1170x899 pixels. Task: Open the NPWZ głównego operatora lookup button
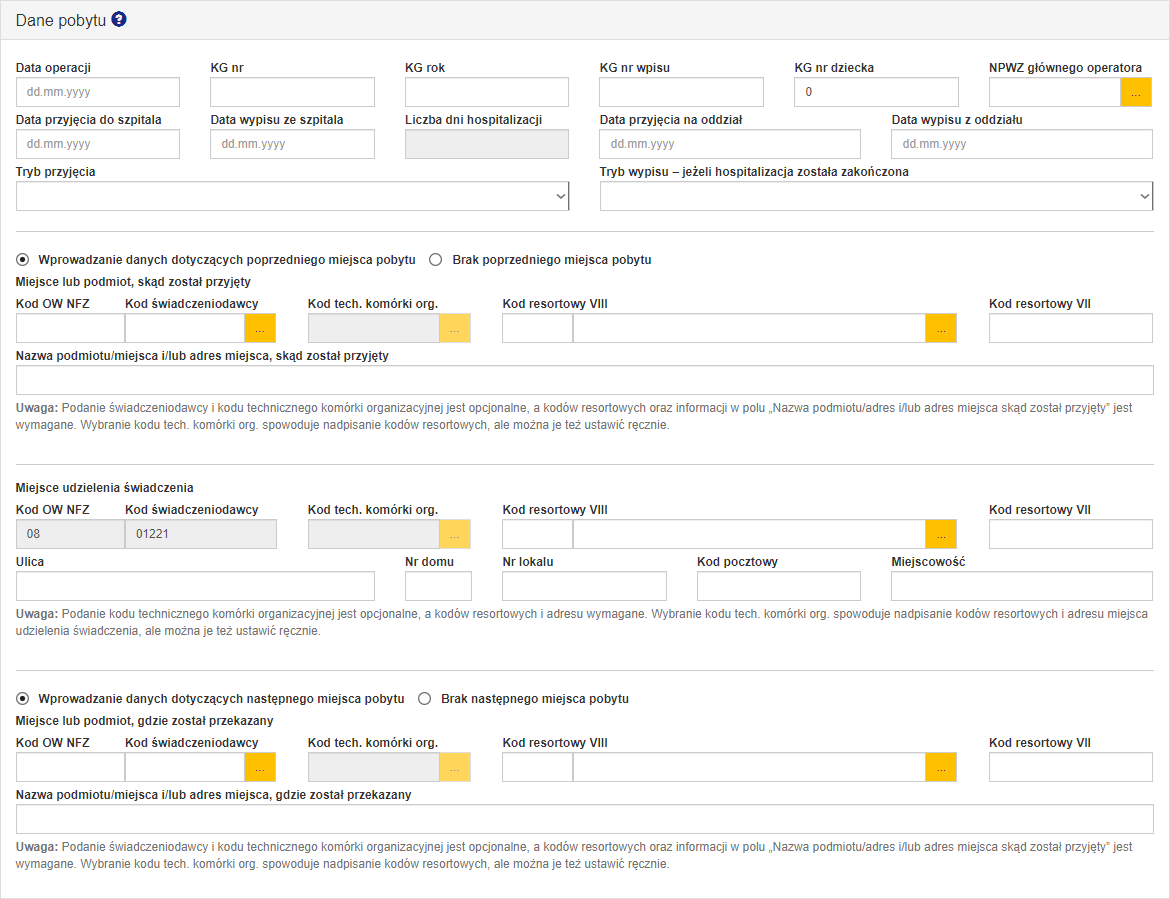tap(1136, 92)
